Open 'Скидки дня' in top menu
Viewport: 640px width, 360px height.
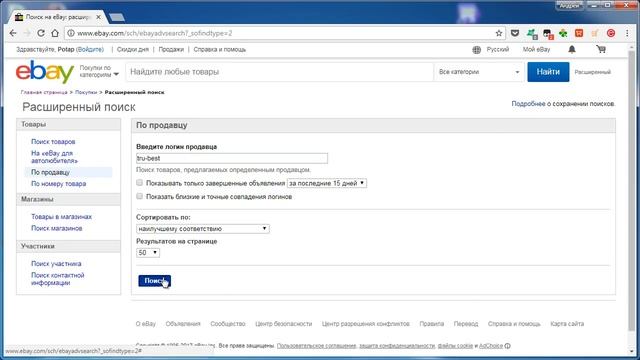click(133, 49)
